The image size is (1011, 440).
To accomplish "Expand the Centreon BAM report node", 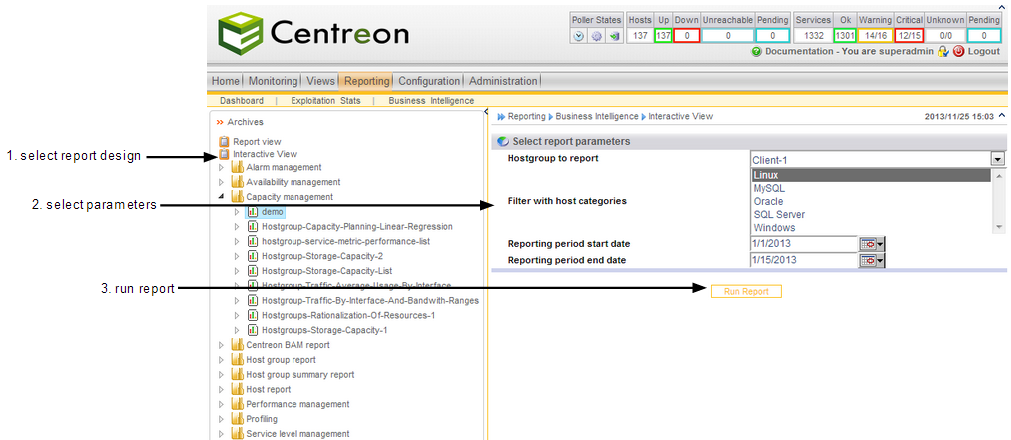I will coord(222,345).
